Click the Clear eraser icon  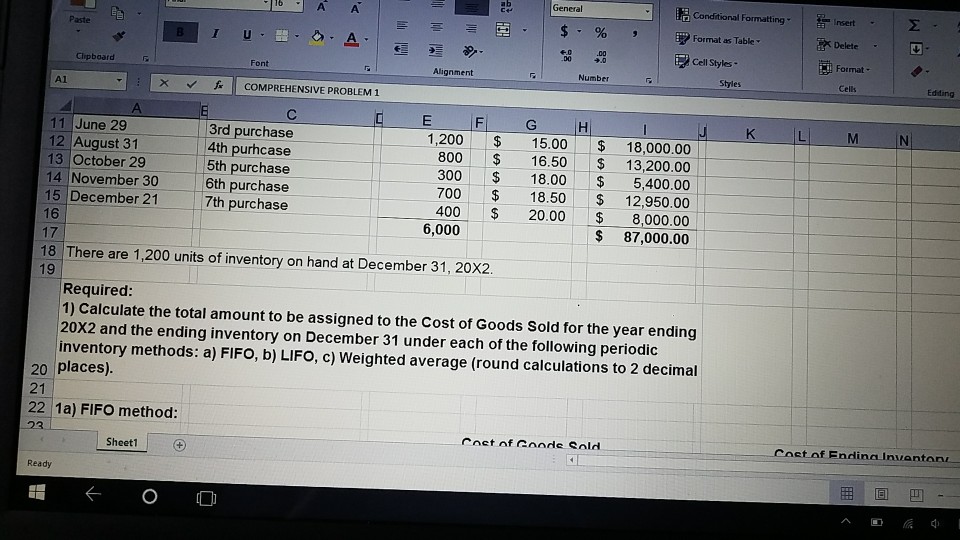(917, 71)
